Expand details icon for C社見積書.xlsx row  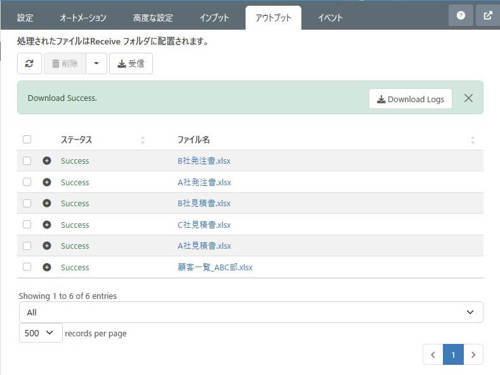point(47,225)
